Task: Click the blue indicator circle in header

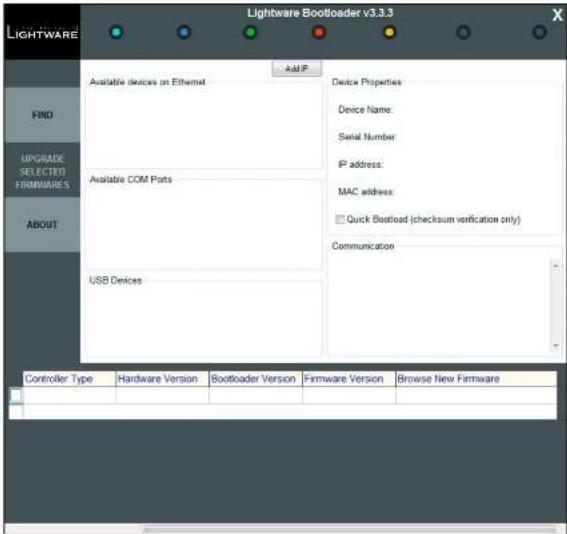Action: 184,33
